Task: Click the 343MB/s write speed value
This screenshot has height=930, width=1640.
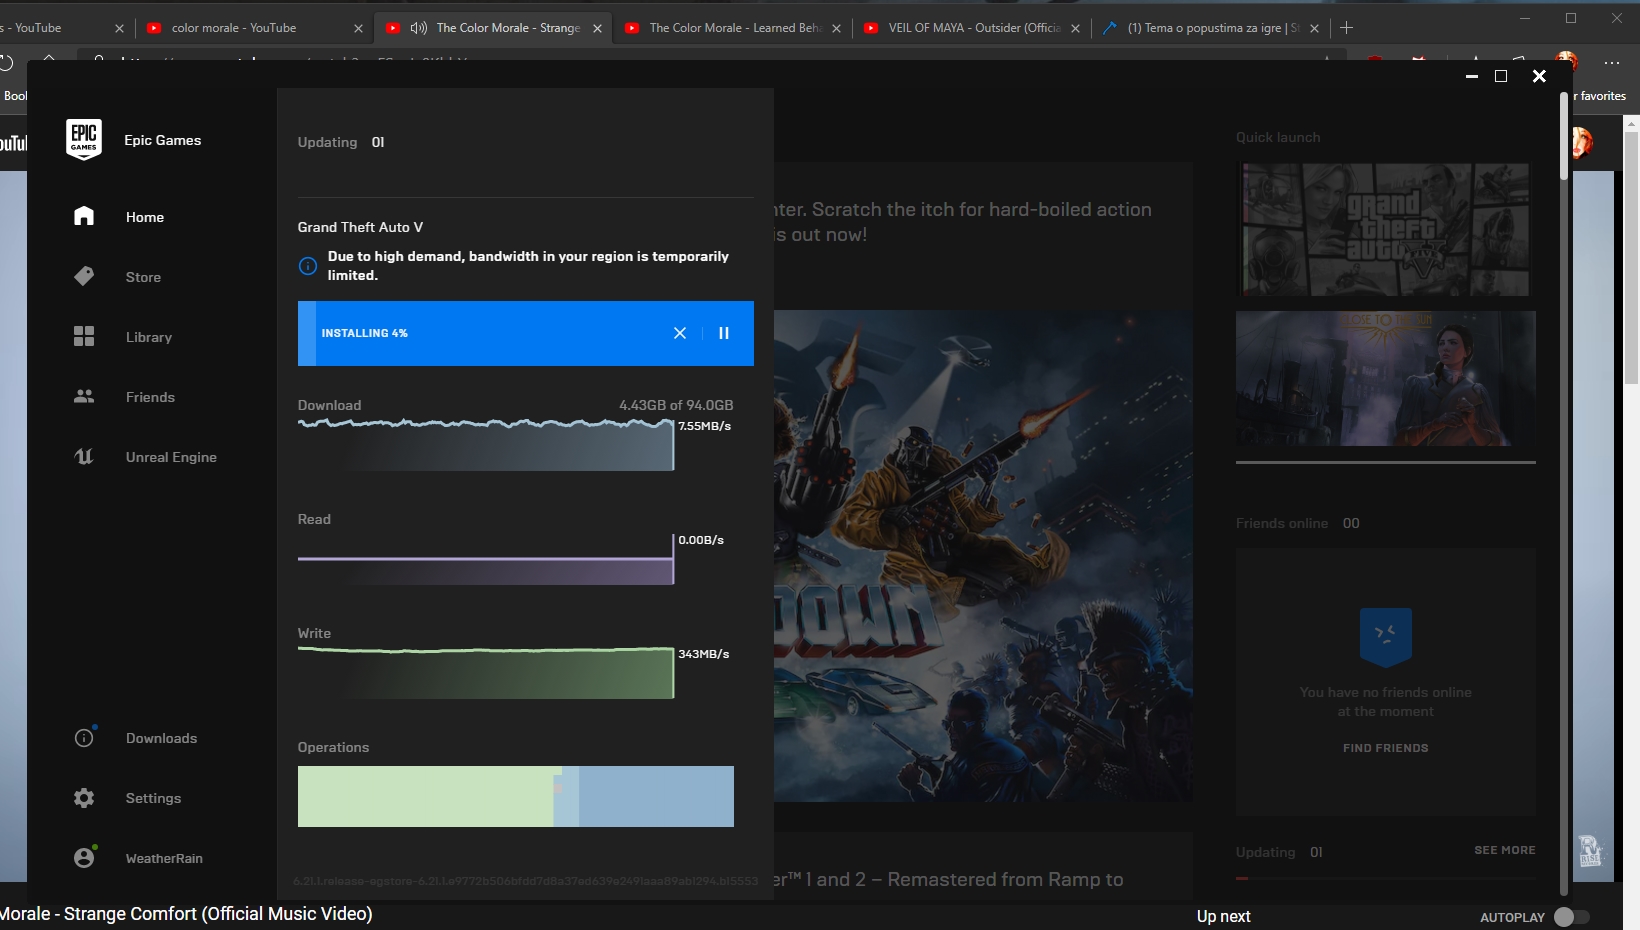Action: [704, 654]
